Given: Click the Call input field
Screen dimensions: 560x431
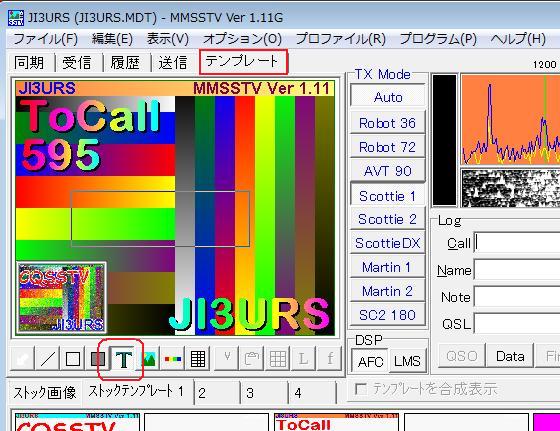Looking at the screenshot, I should 517,243.
